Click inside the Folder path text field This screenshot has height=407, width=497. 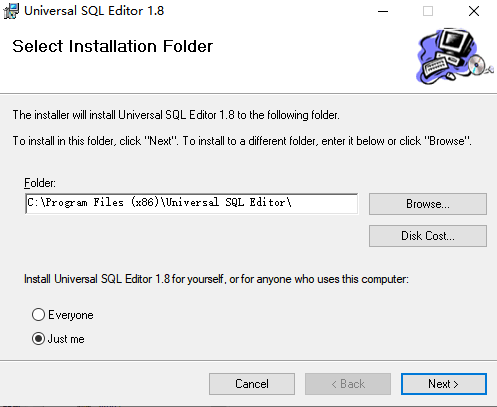pyautogui.click(x=192, y=203)
